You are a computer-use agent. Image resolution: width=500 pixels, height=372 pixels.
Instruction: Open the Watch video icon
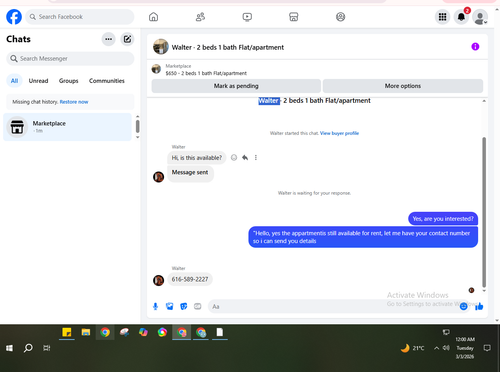tap(247, 17)
